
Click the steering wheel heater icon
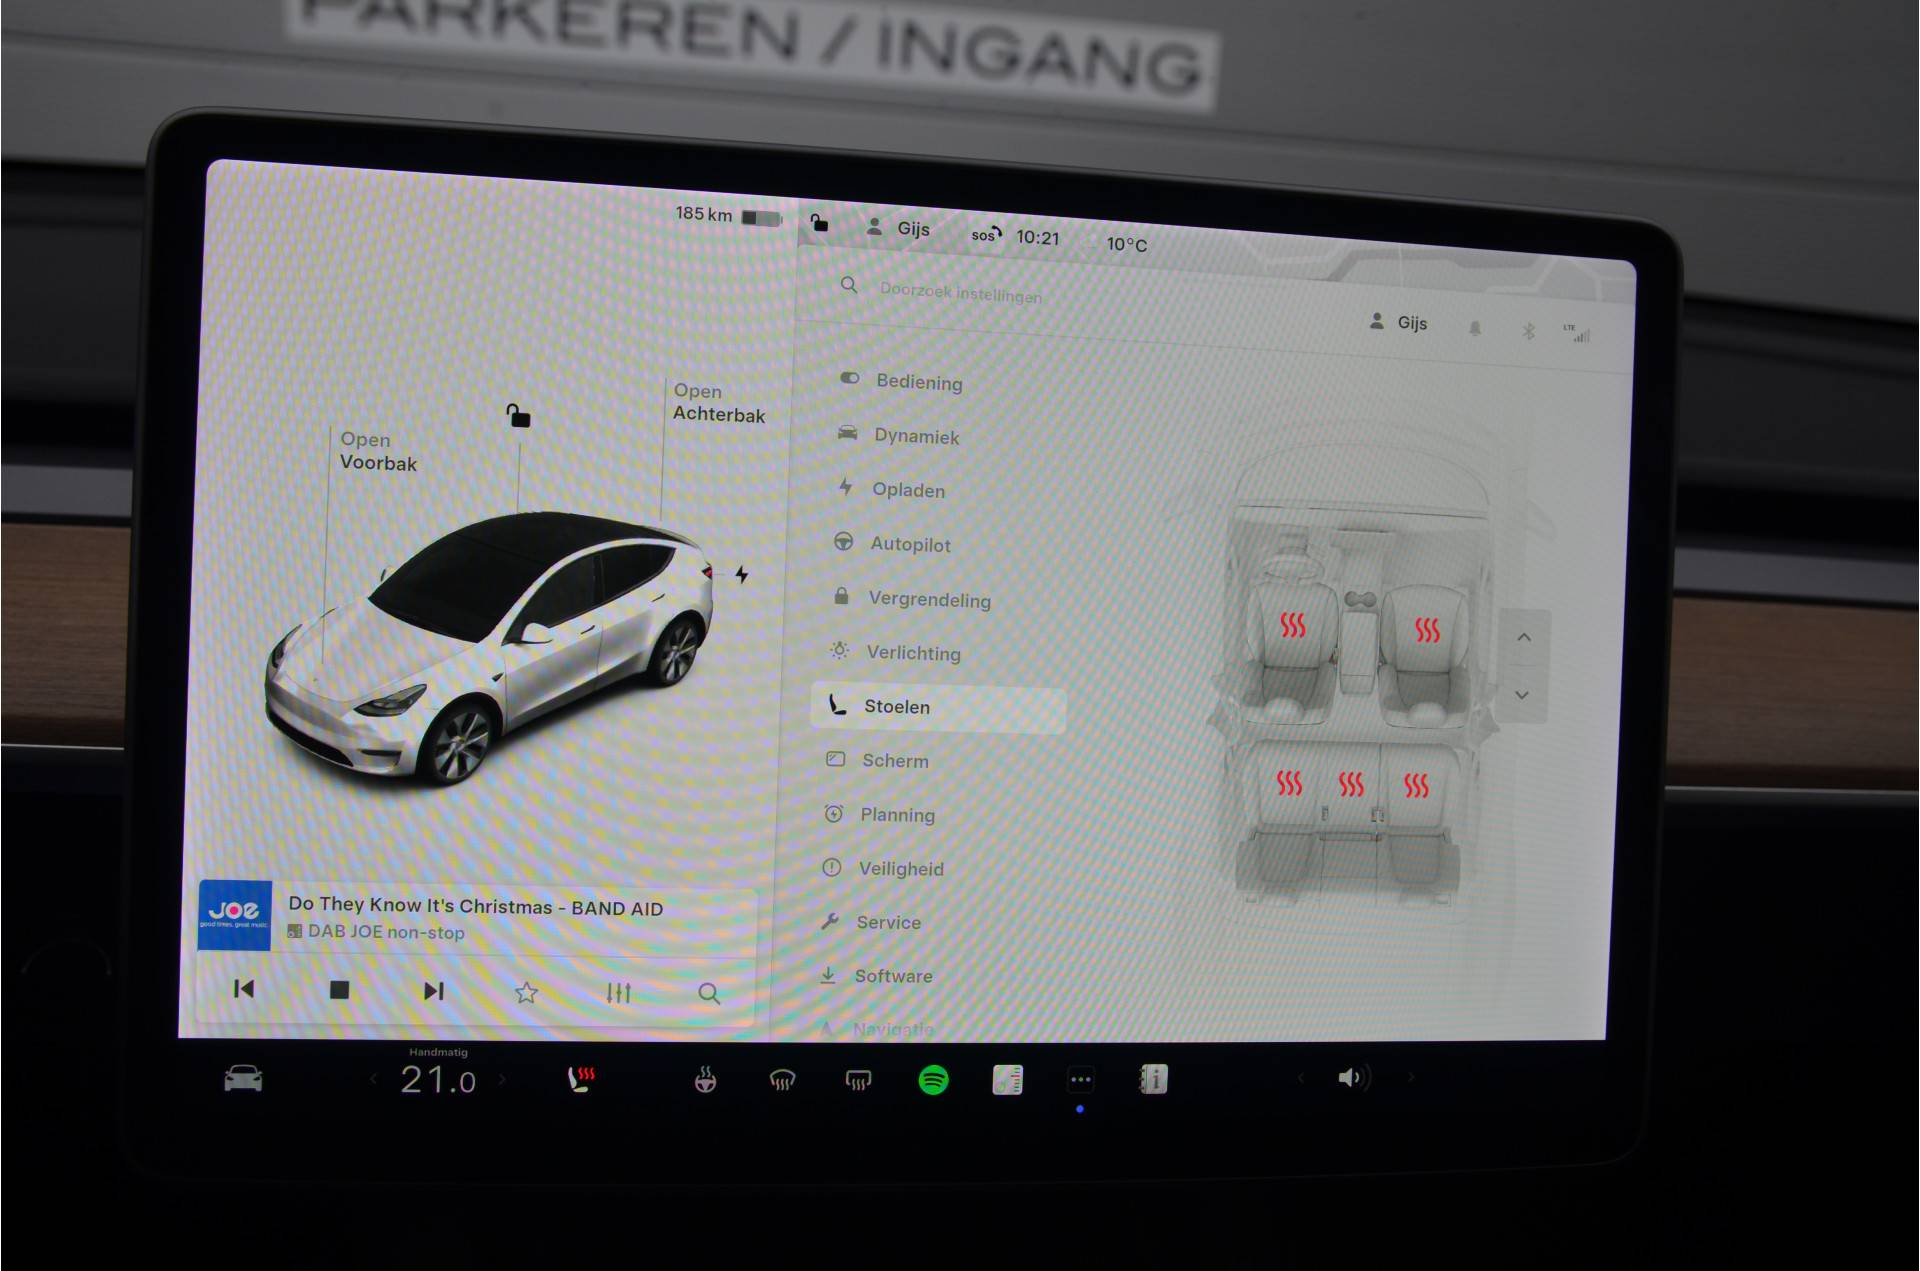click(705, 1080)
